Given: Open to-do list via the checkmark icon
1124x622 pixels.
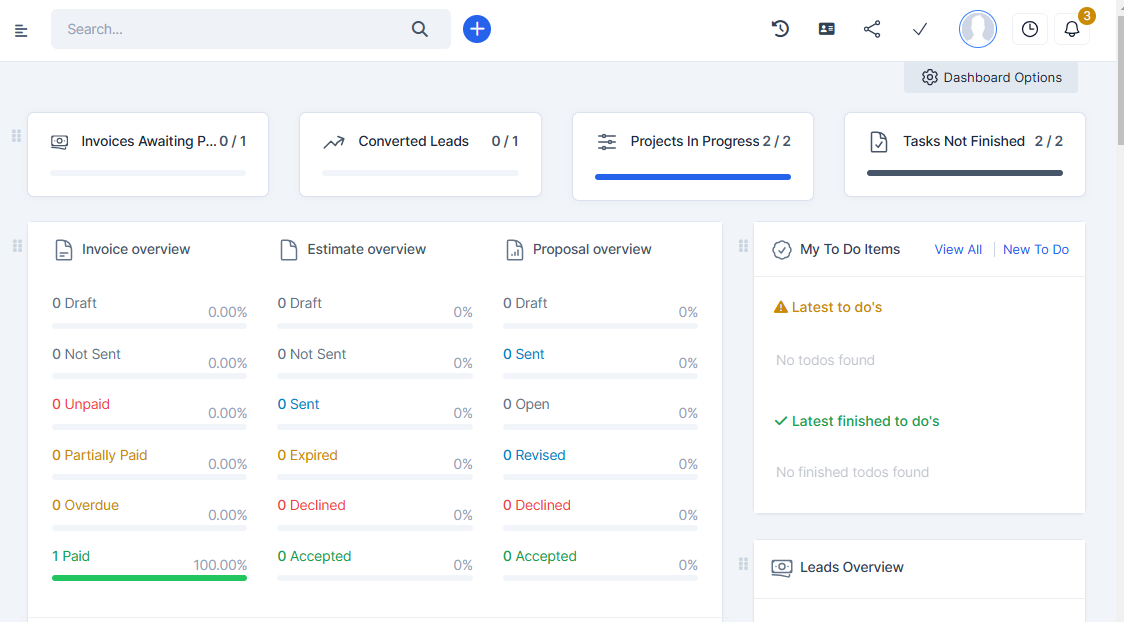Looking at the screenshot, I should click(919, 28).
